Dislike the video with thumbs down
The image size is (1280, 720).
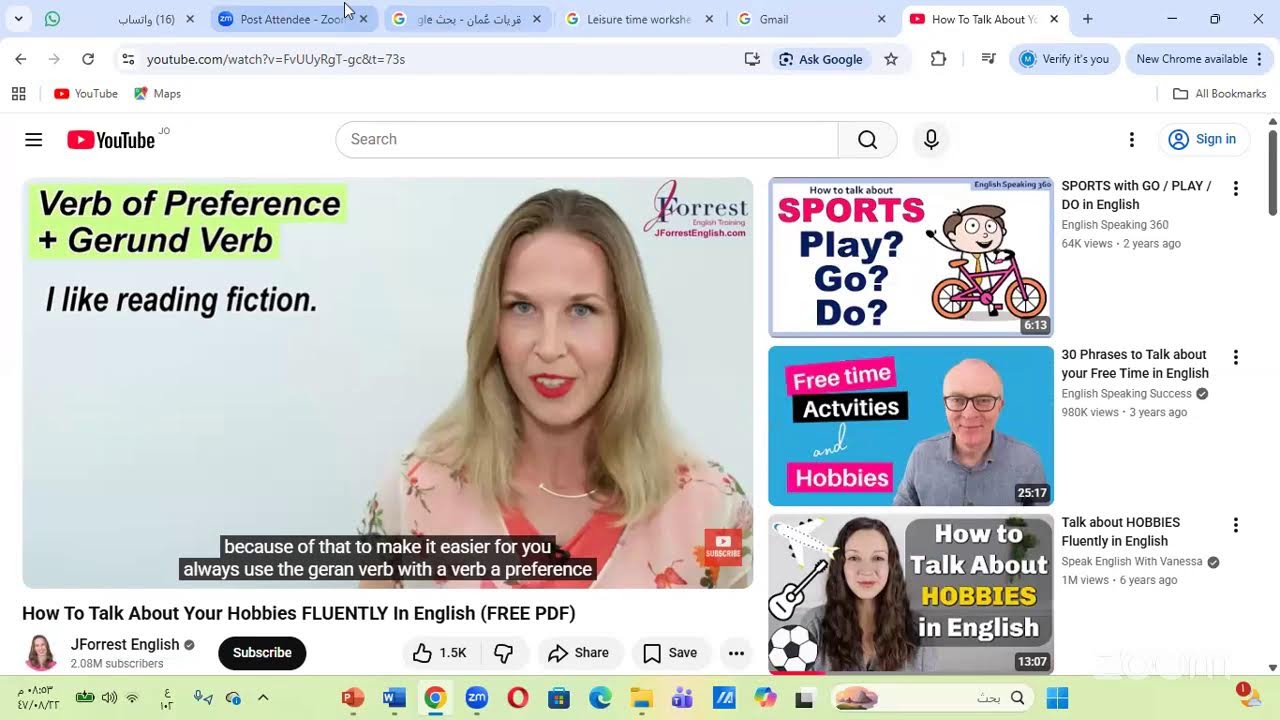[x=504, y=653]
